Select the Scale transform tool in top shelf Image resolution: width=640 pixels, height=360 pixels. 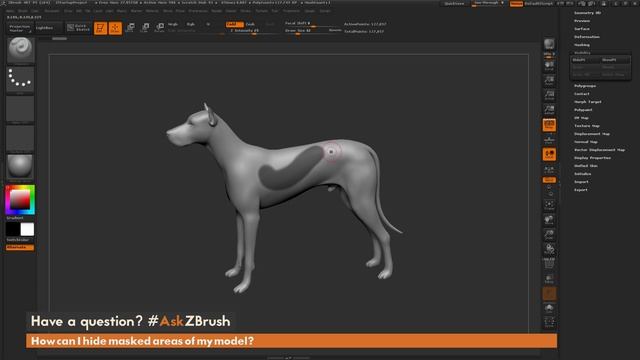pyautogui.click(x=145, y=28)
